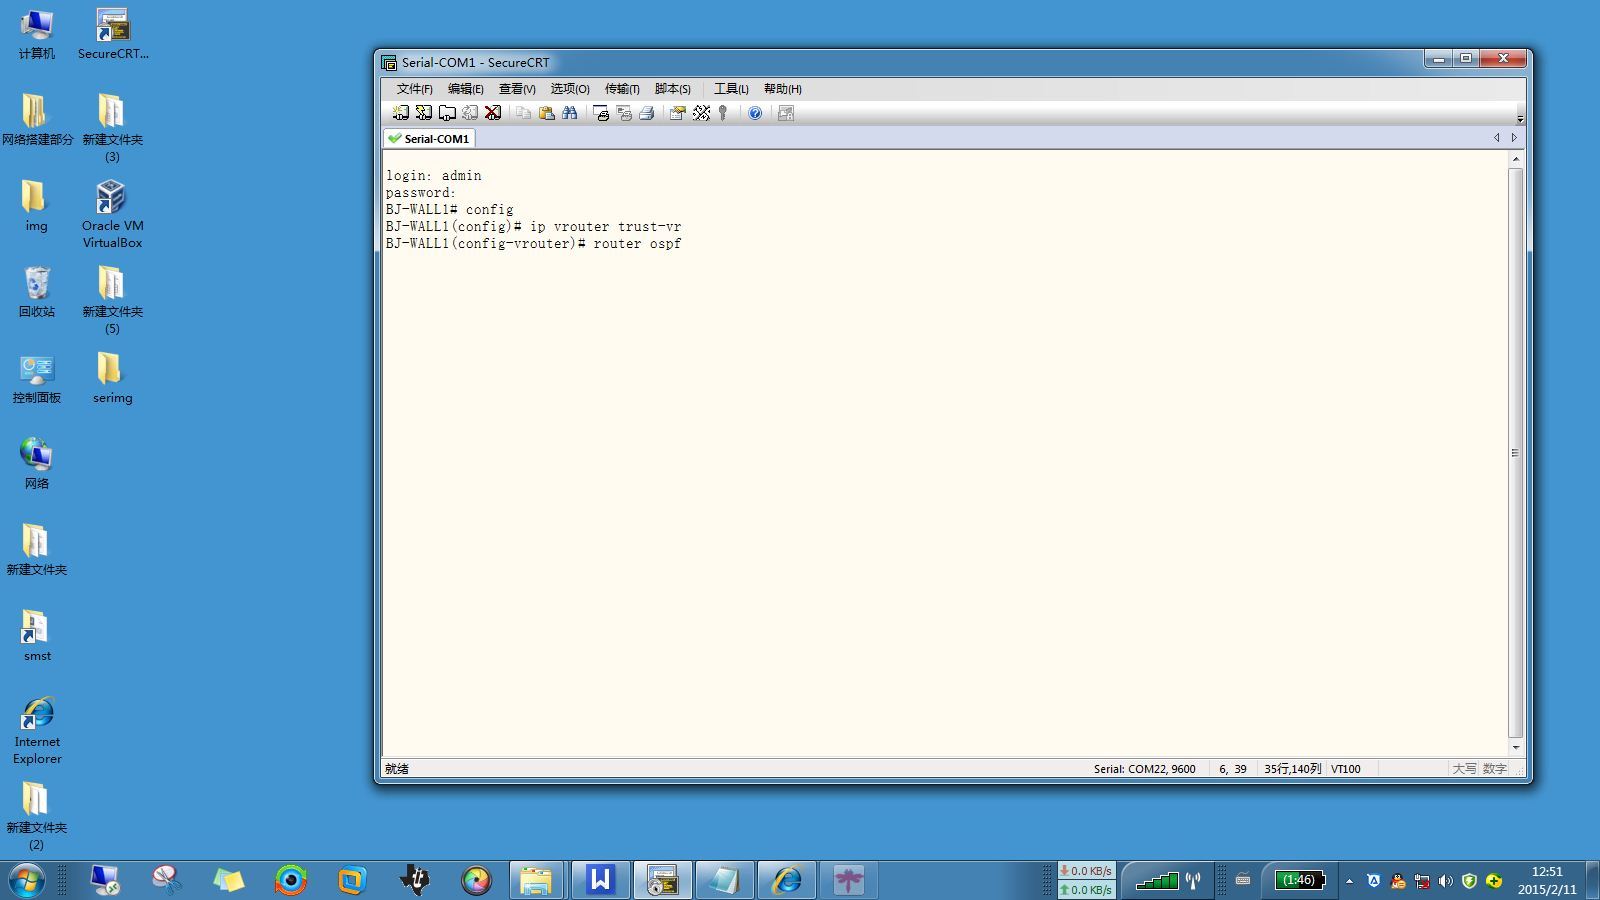
Task: Click the Paste clipboard icon
Action: click(546, 113)
